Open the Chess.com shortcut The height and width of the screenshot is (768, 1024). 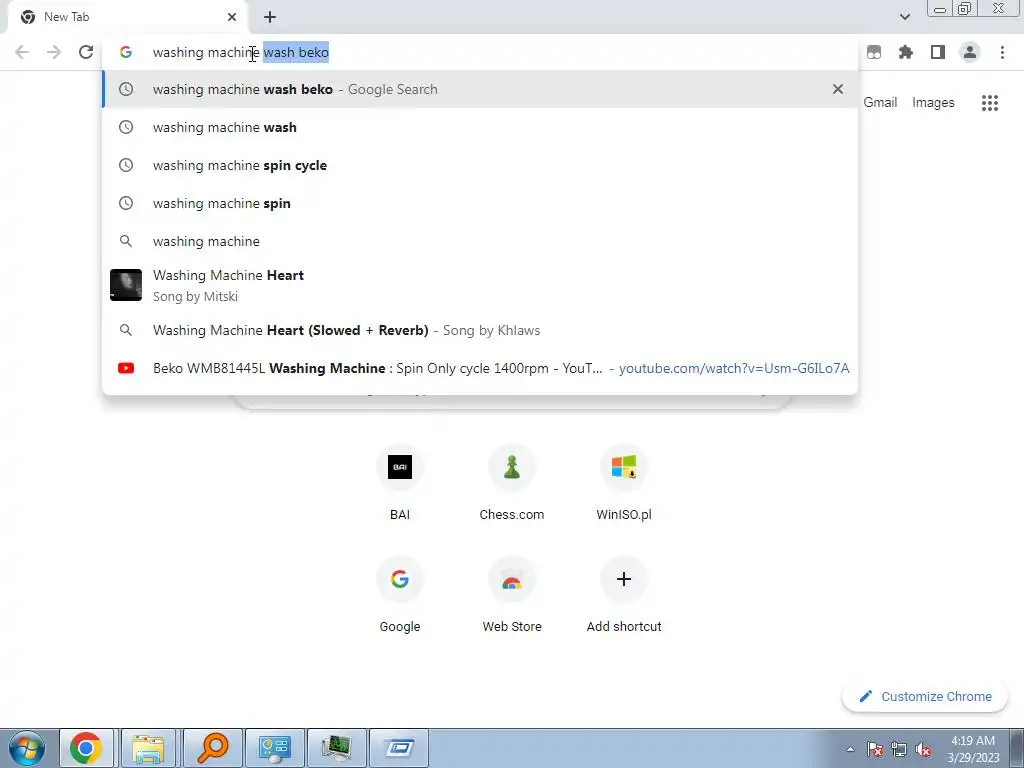coord(512,483)
